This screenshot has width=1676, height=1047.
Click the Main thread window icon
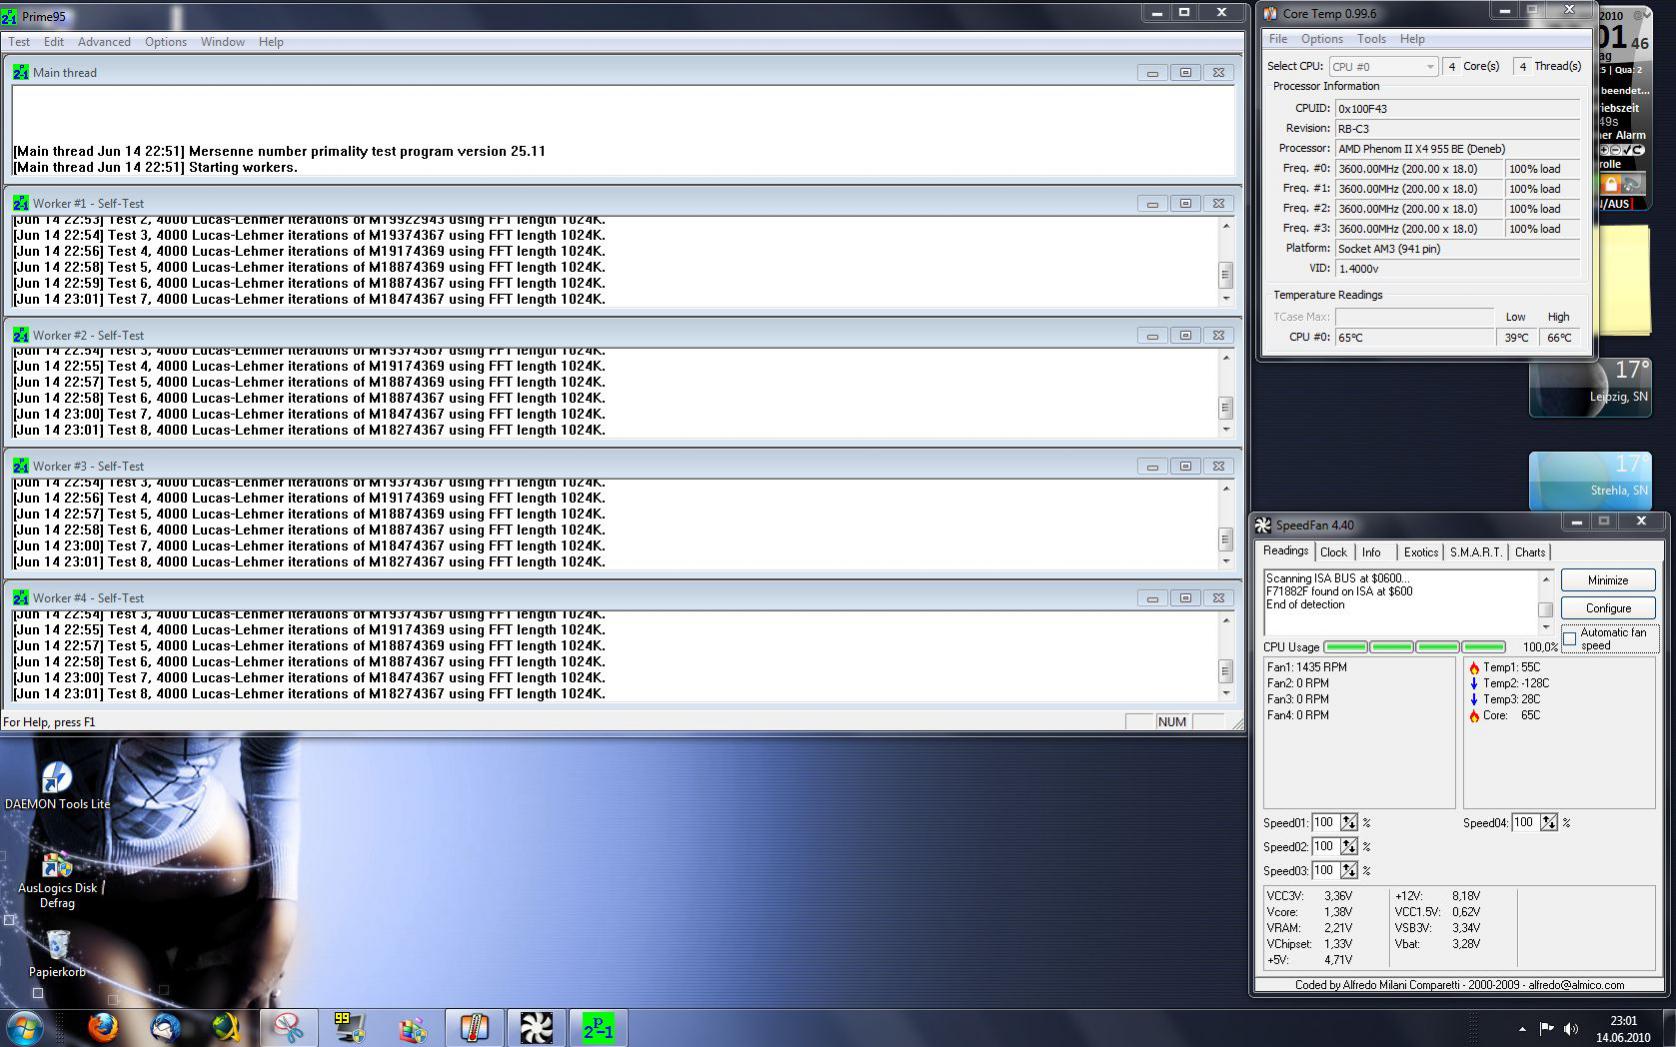tap(21, 72)
